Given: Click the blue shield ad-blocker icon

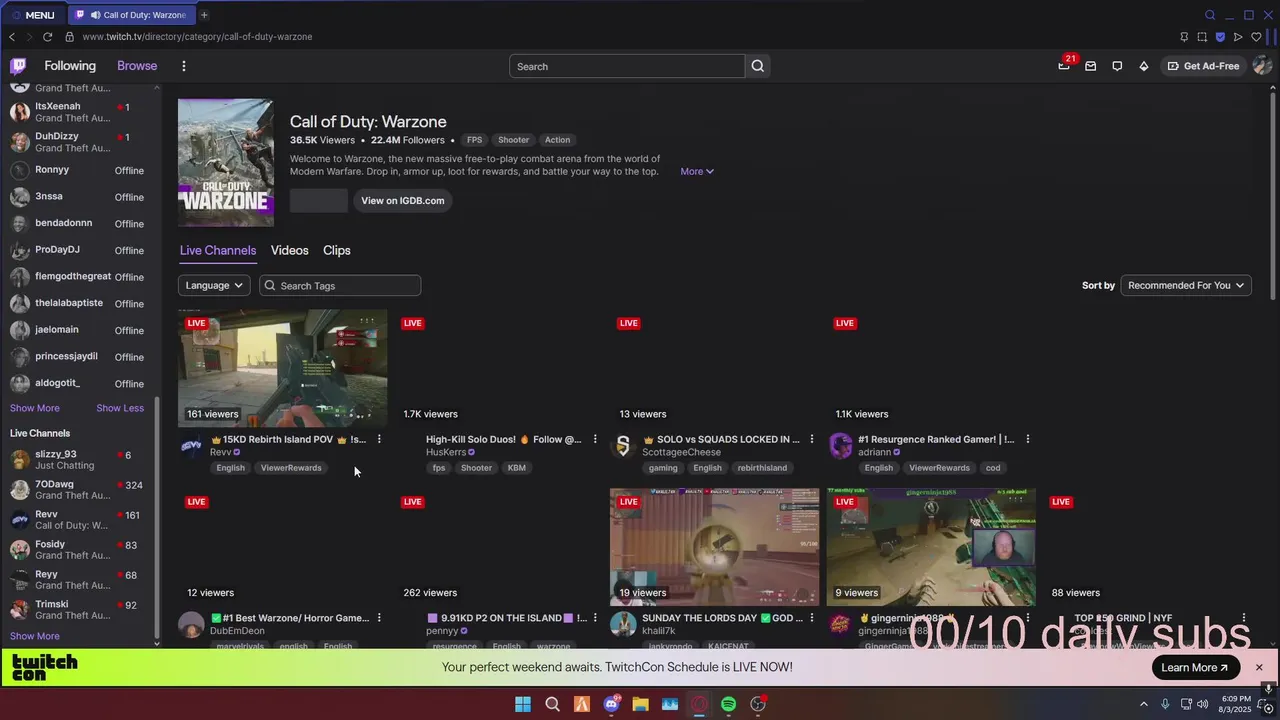Looking at the screenshot, I should pos(1220,37).
